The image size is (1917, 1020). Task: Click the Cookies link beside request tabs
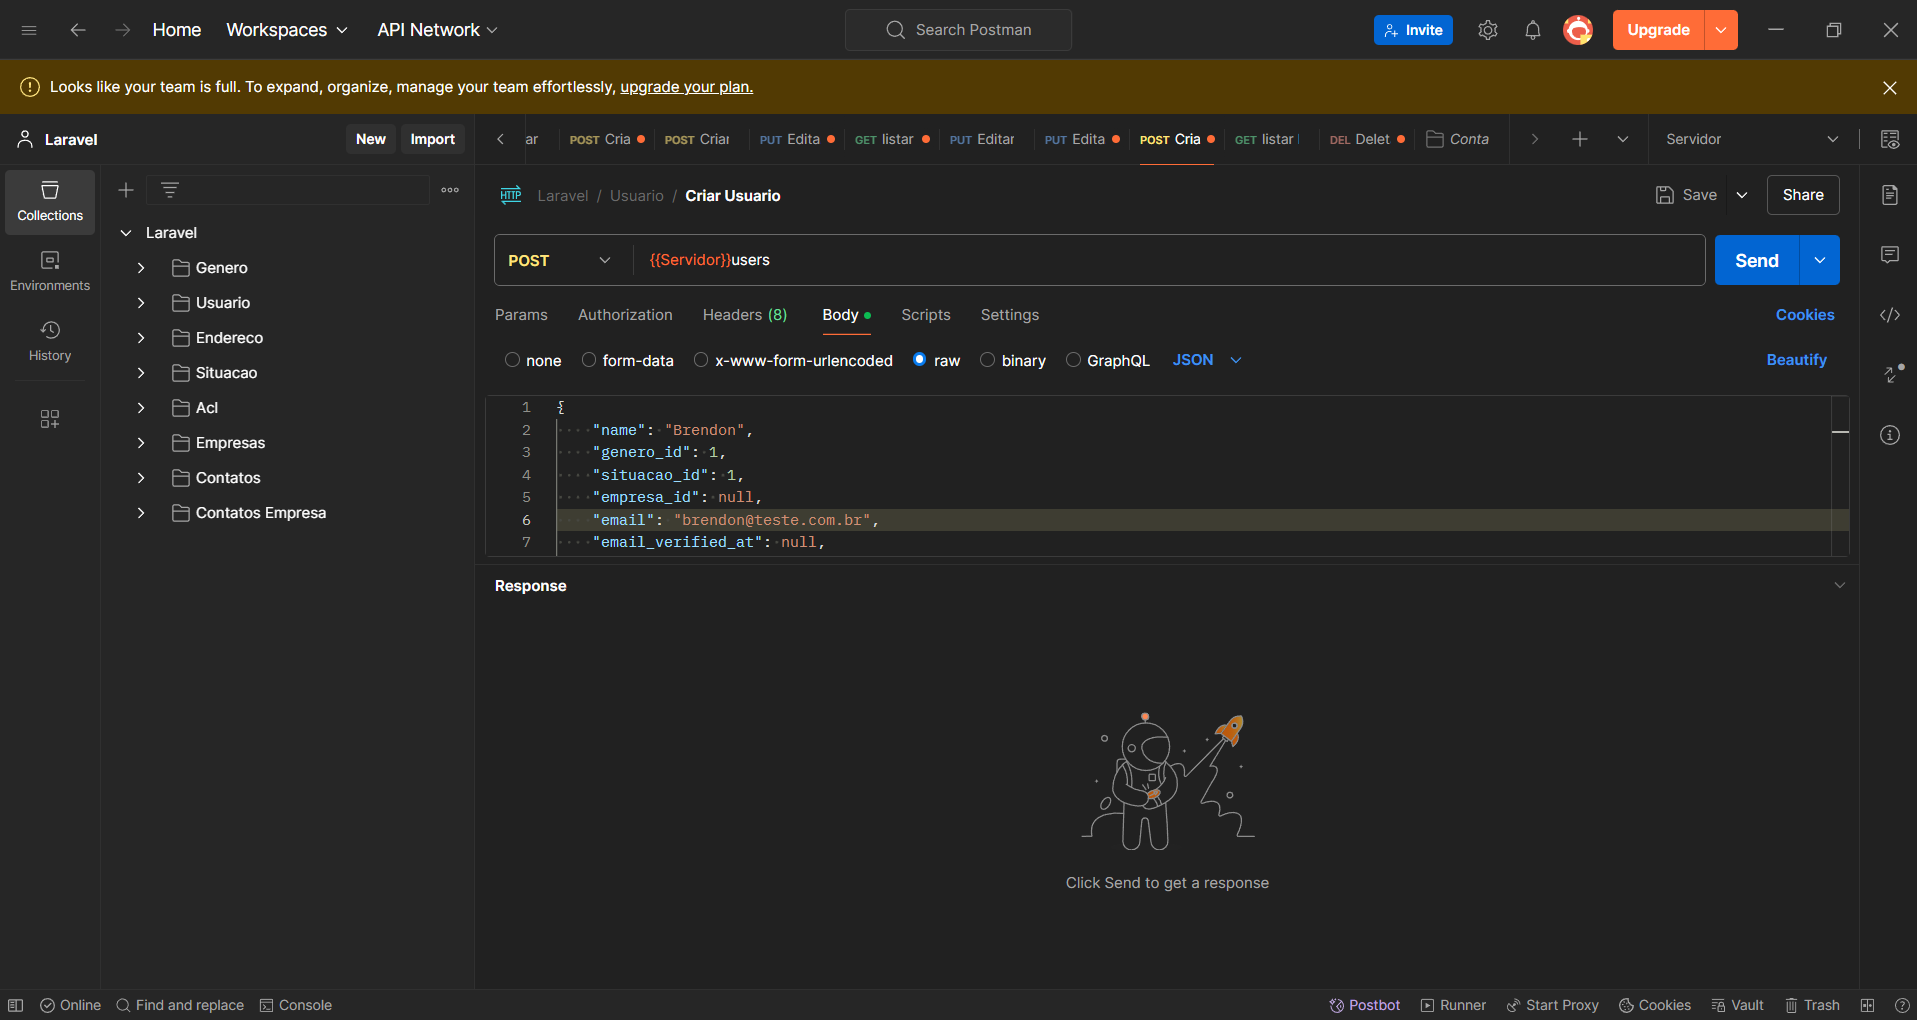click(x=1805, y=315)
